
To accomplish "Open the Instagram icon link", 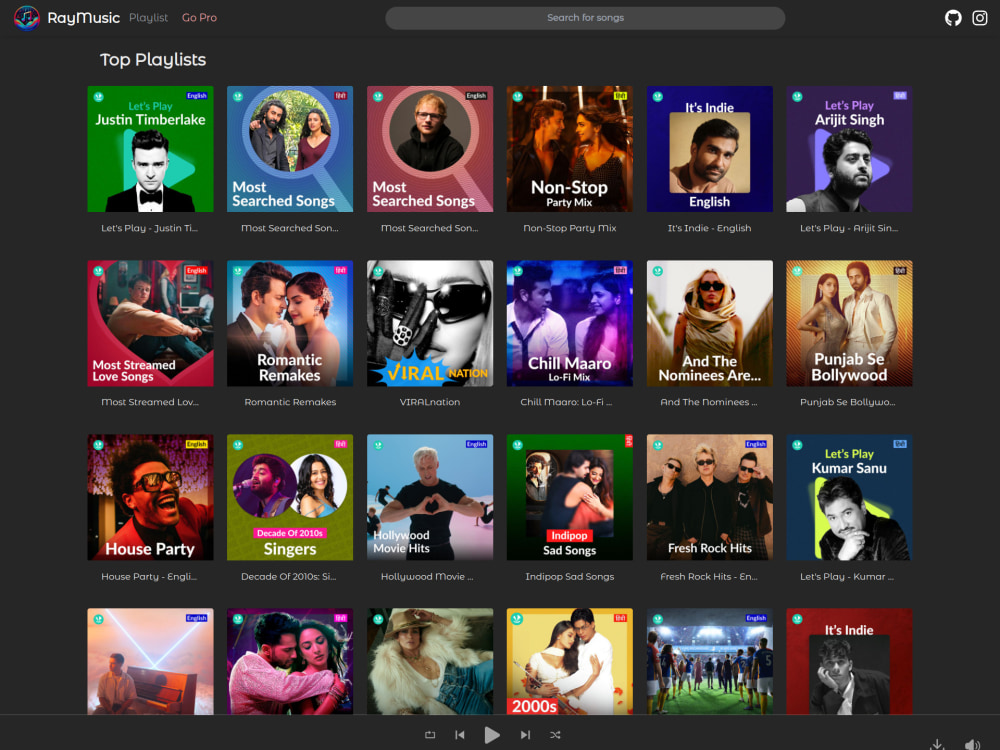I will [x=980, y=18].
